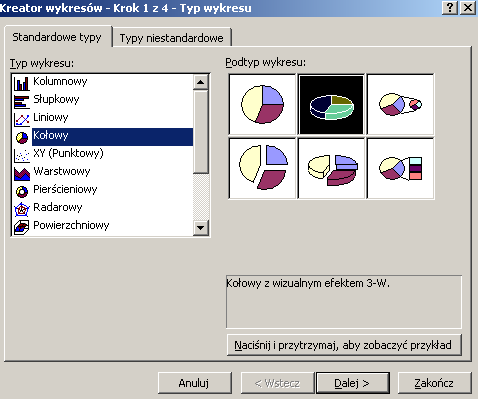478x399 pixels.
Task: Pick the bar-of-pie subtype thumbnail
Action: click(x=400, y=168)
